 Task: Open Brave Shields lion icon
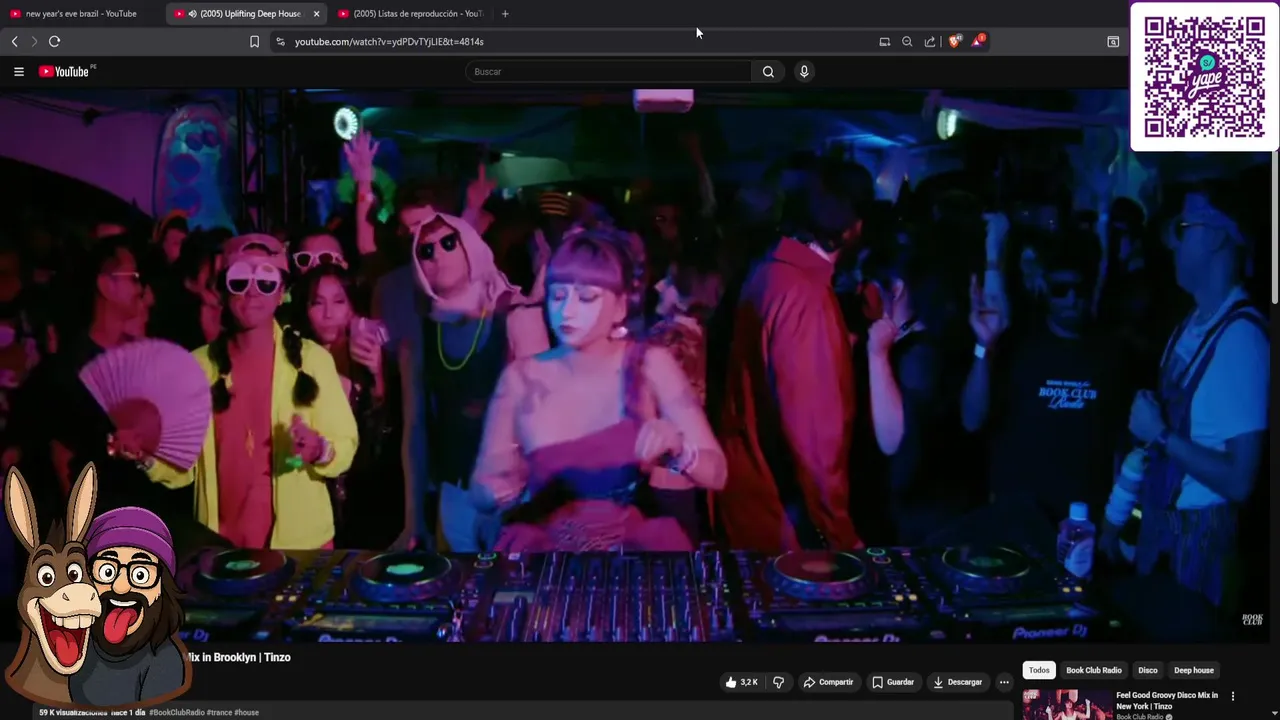point(955,41)
